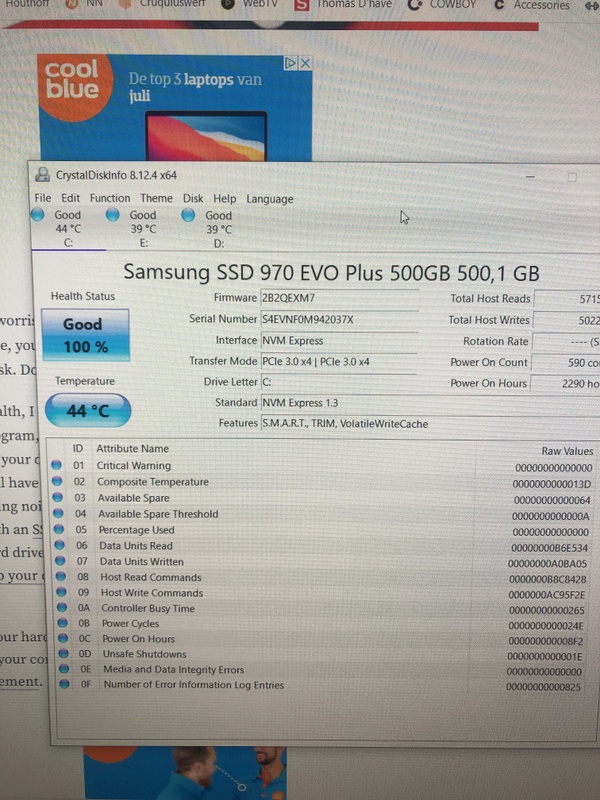Select the Composite Temperature attribute name
600x800 pixels.
(153, 482)
